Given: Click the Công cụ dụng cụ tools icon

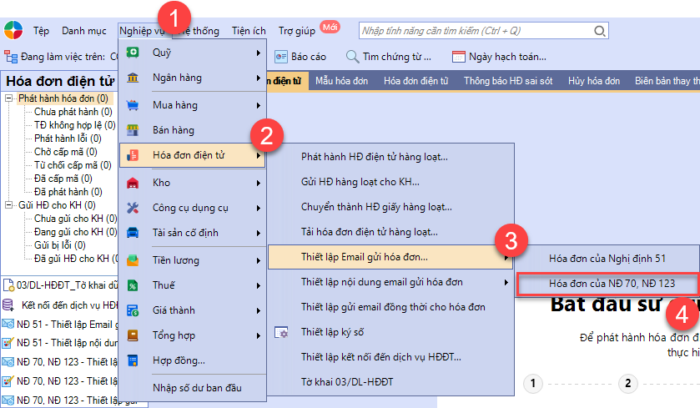Looking at the screenshot, I should coord(133,208).
